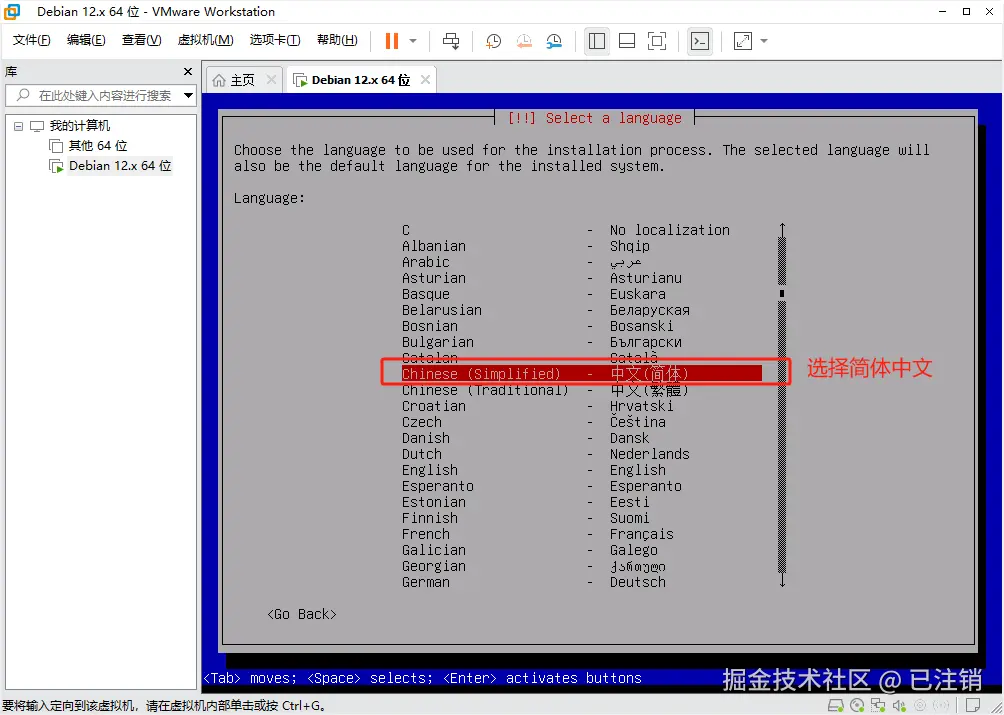Toggle the library panel visibility

click(597, 41)
